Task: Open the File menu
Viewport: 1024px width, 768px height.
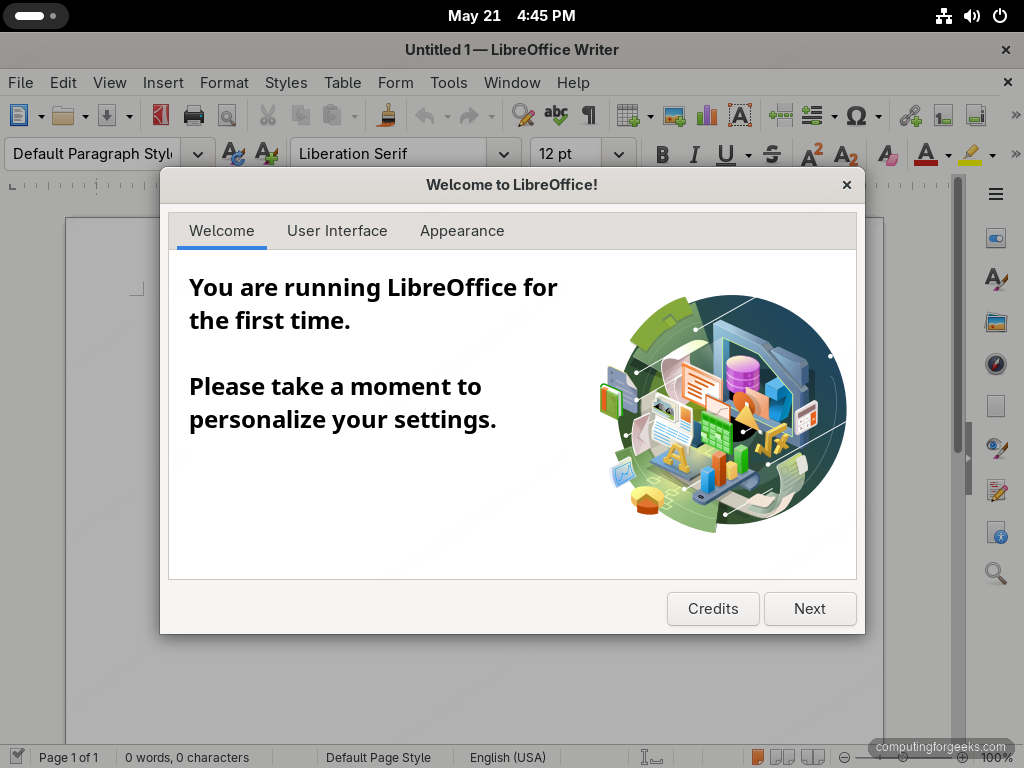Action: point(20,83)
